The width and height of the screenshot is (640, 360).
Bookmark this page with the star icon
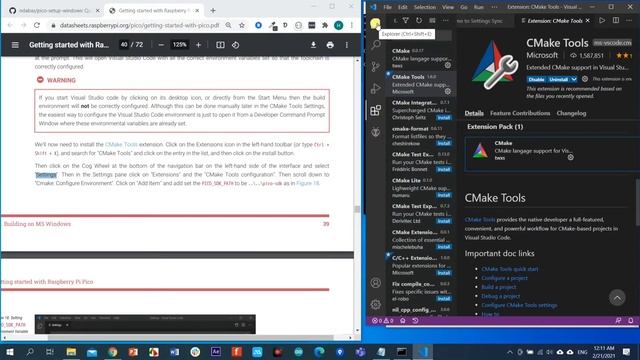click(x=242, y=25)
